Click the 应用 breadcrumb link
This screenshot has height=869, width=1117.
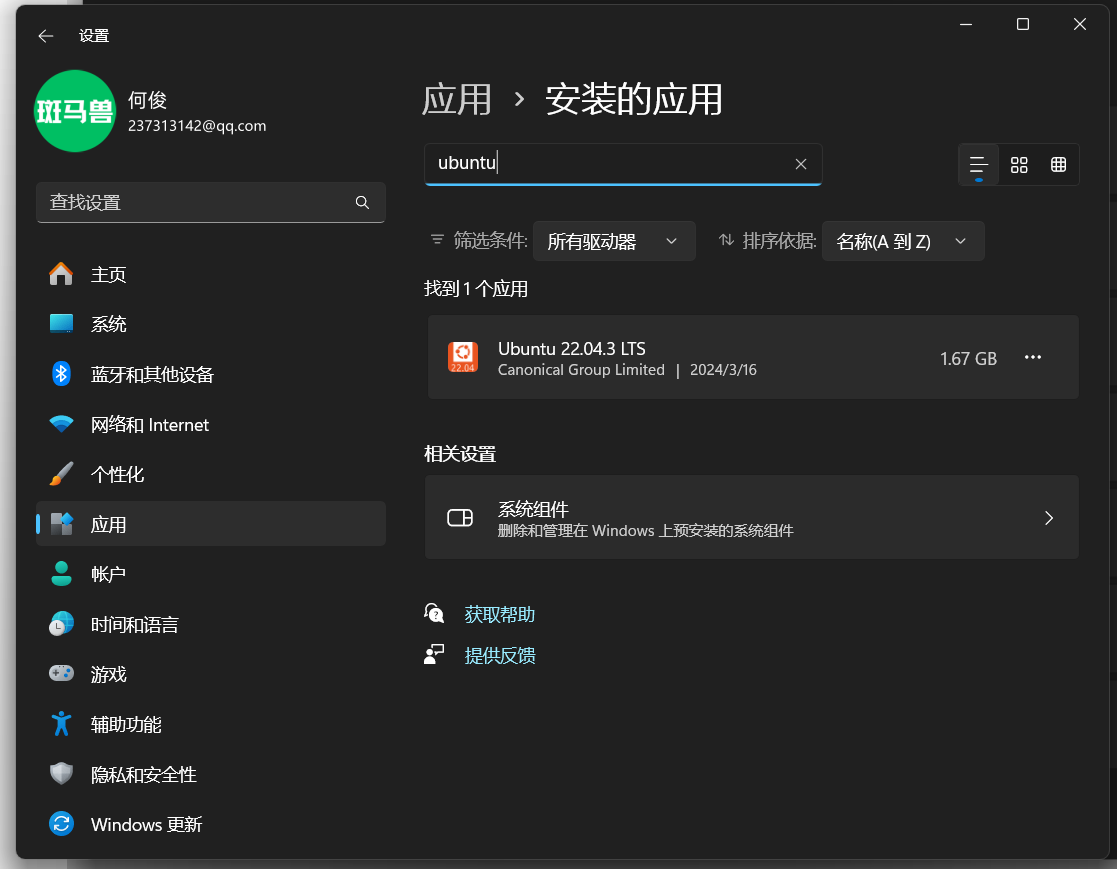tap(457, 99)
